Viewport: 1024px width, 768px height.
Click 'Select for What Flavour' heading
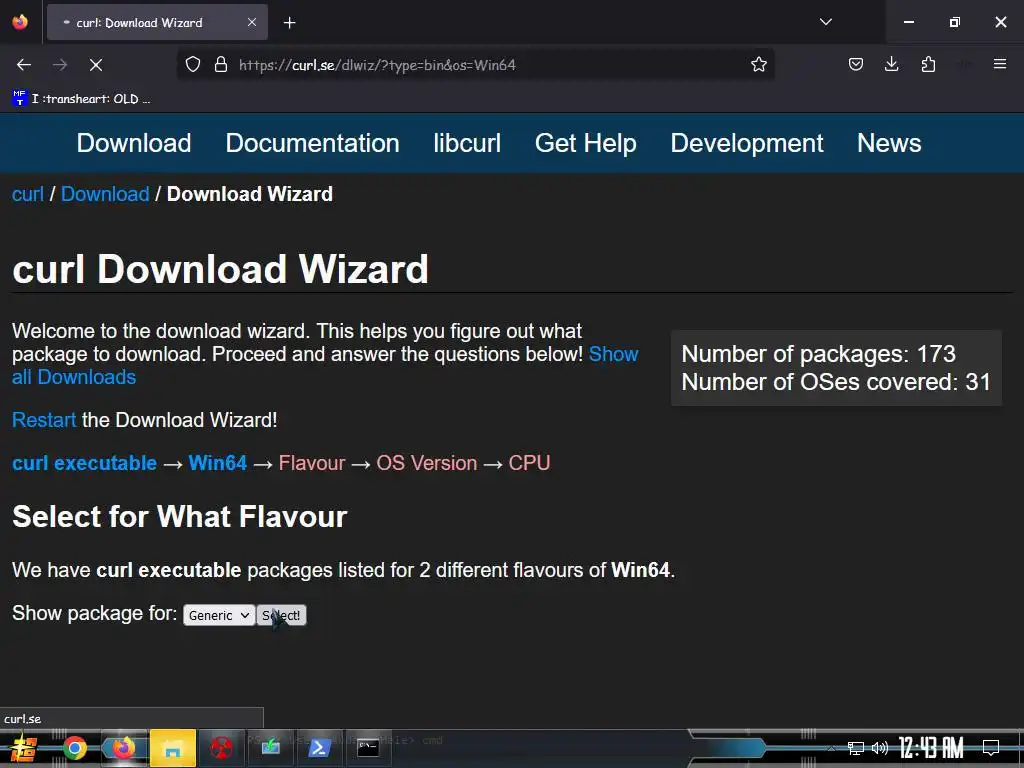coord(180,517)
